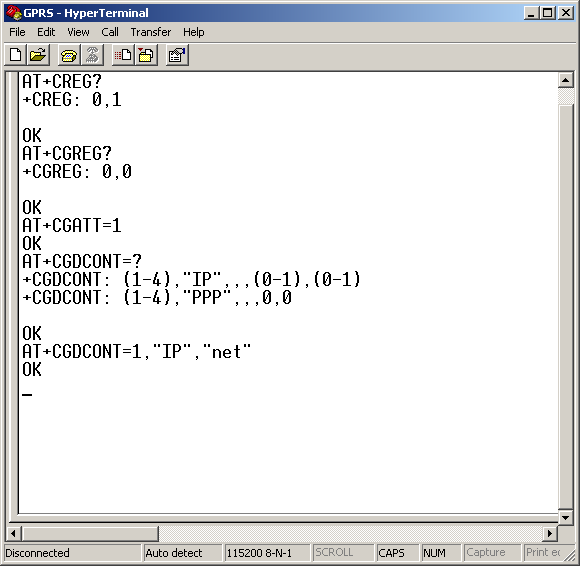The height and width of the screenshot is (566, 580).
Task: Click the horizontal scrollbar thumb
Action: 90,533
